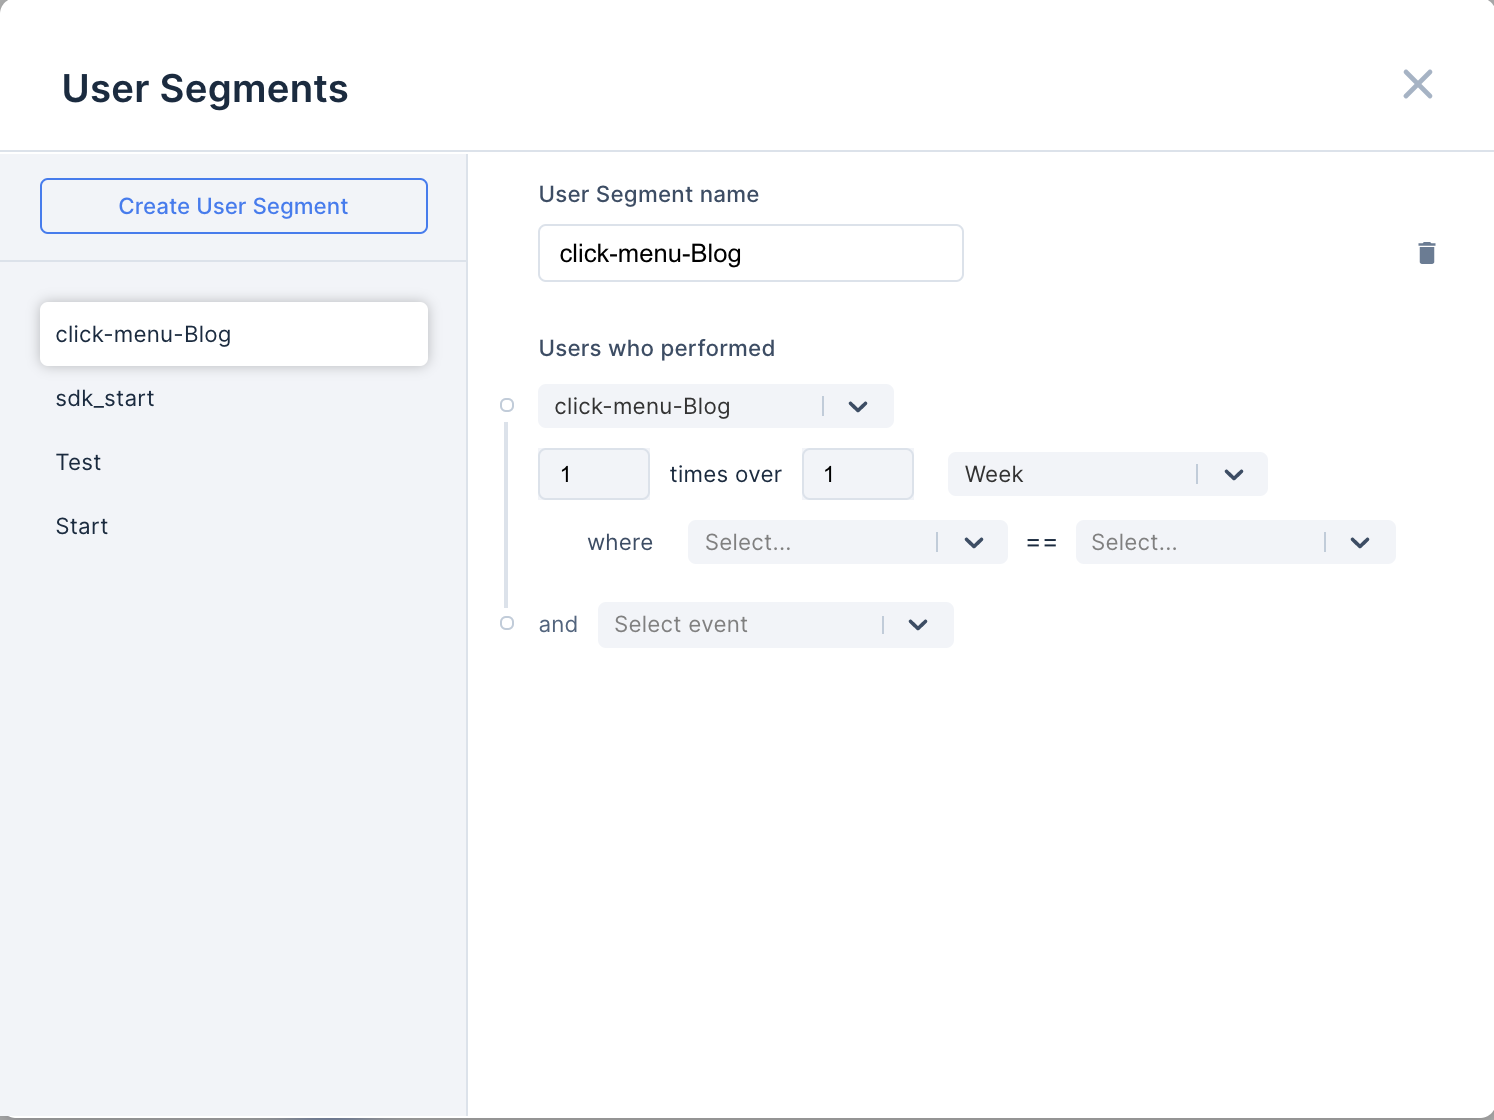Click the Week dropdown chevron arrow
The image size is (1494, 1120).
click(1234, 475)
